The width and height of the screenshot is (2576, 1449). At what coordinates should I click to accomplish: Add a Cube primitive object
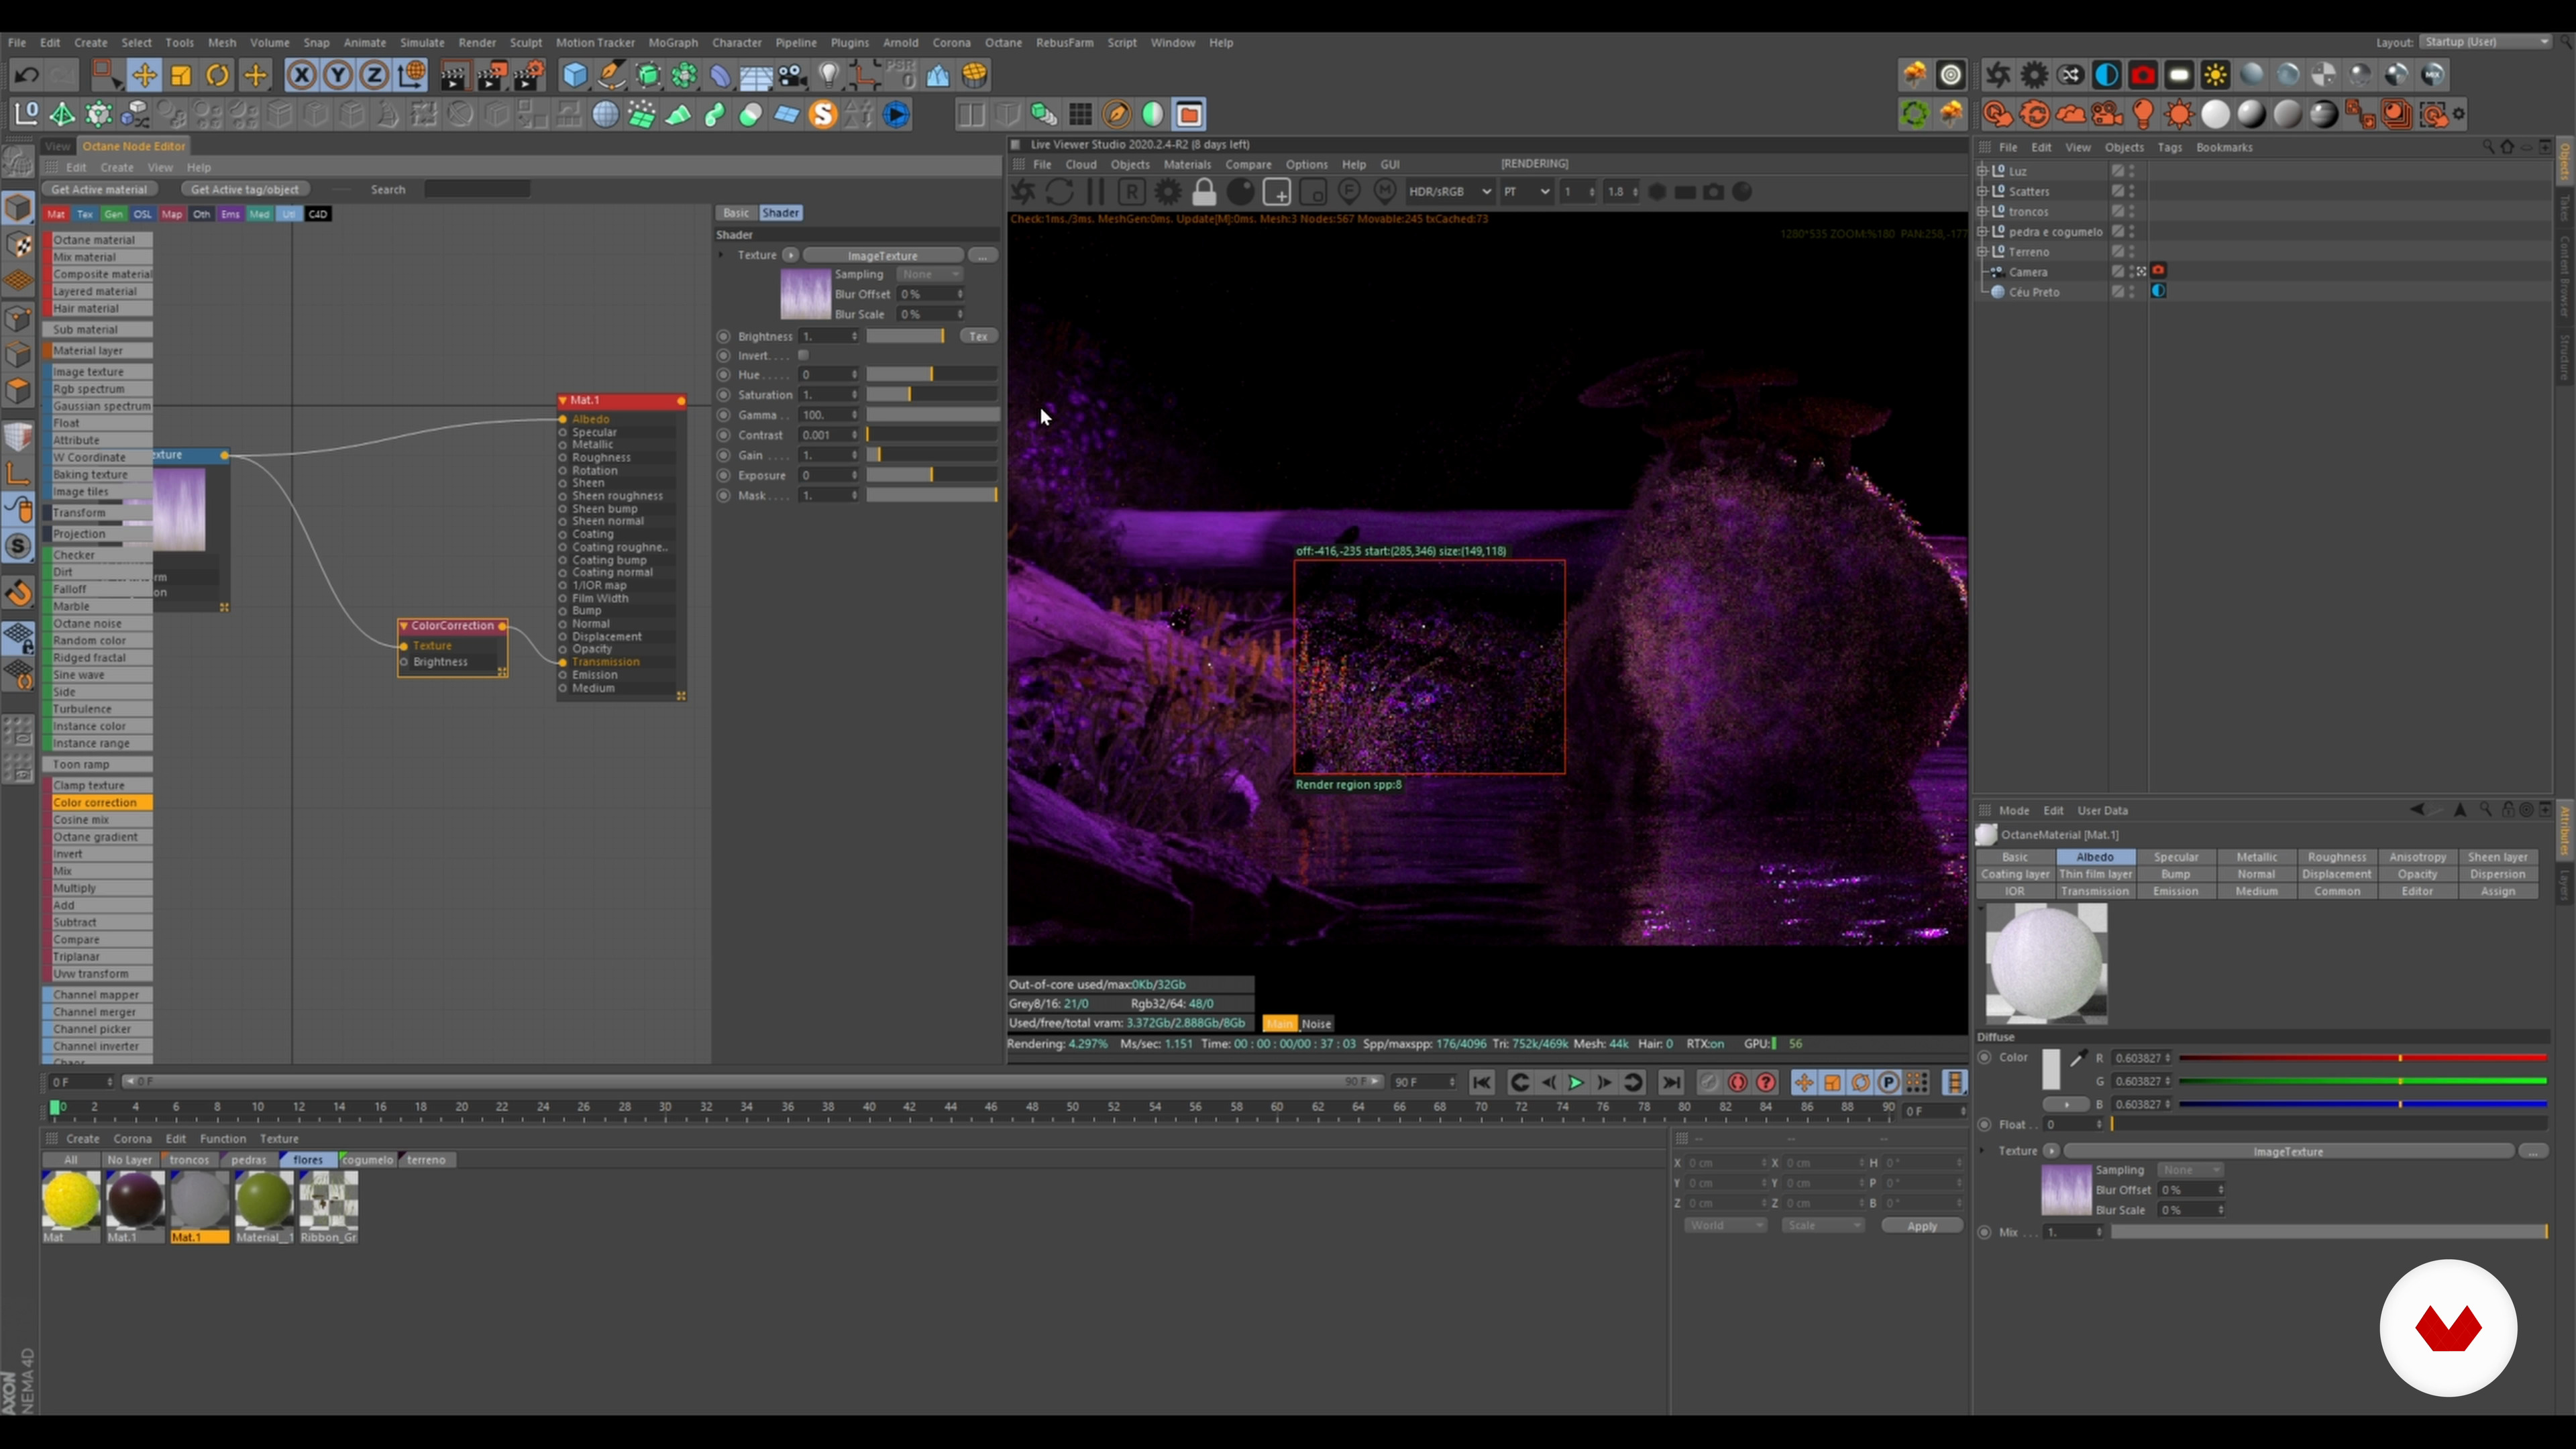pyautogui.click(x=575, y=75)
